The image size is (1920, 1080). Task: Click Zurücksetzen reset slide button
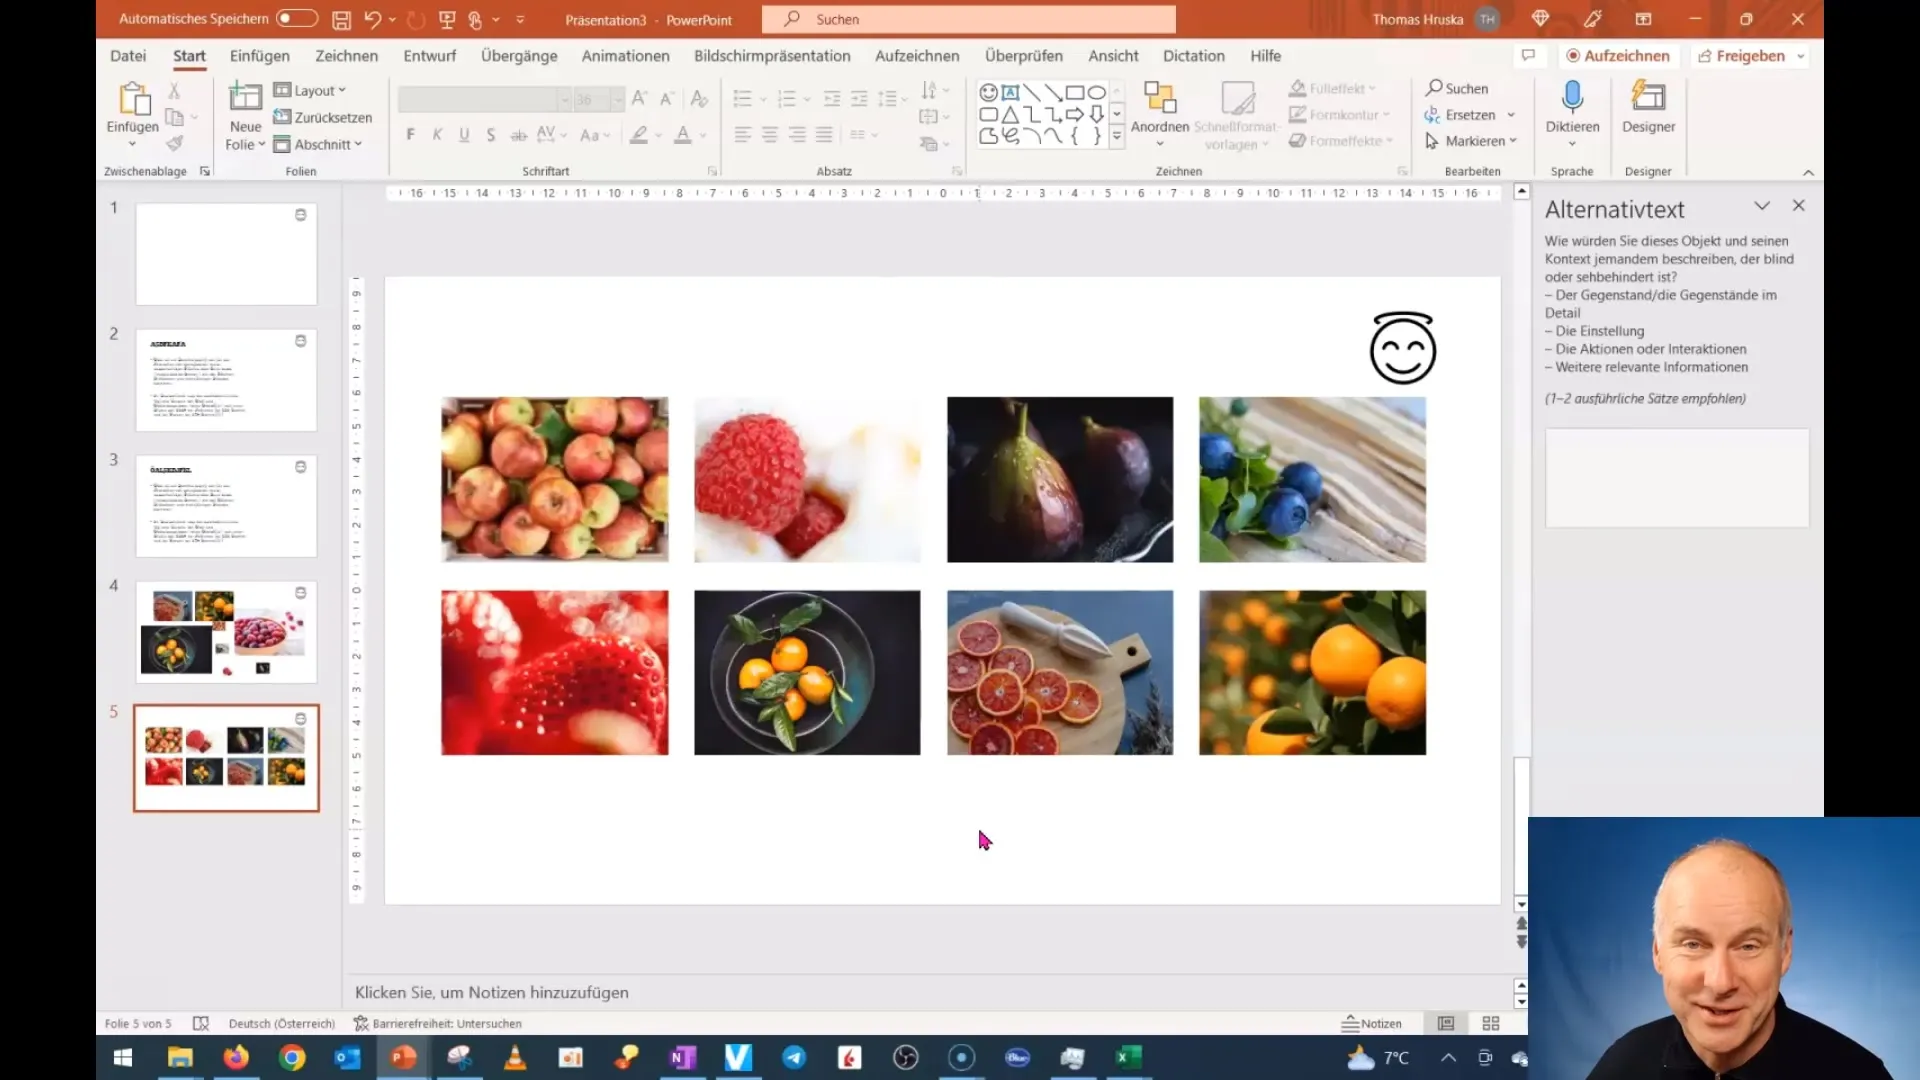326,116
